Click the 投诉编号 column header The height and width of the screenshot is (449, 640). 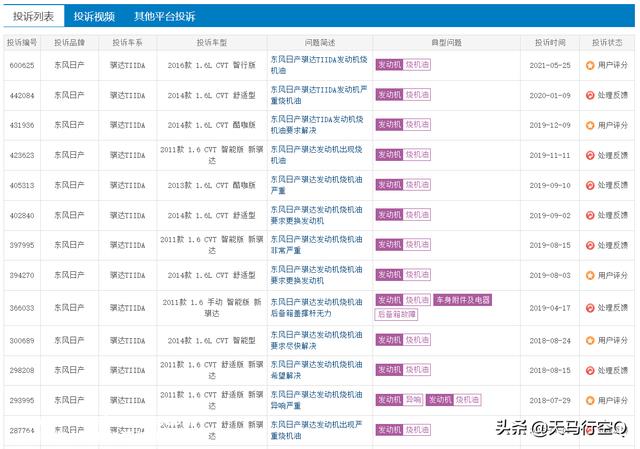click(x=22, y=42)
